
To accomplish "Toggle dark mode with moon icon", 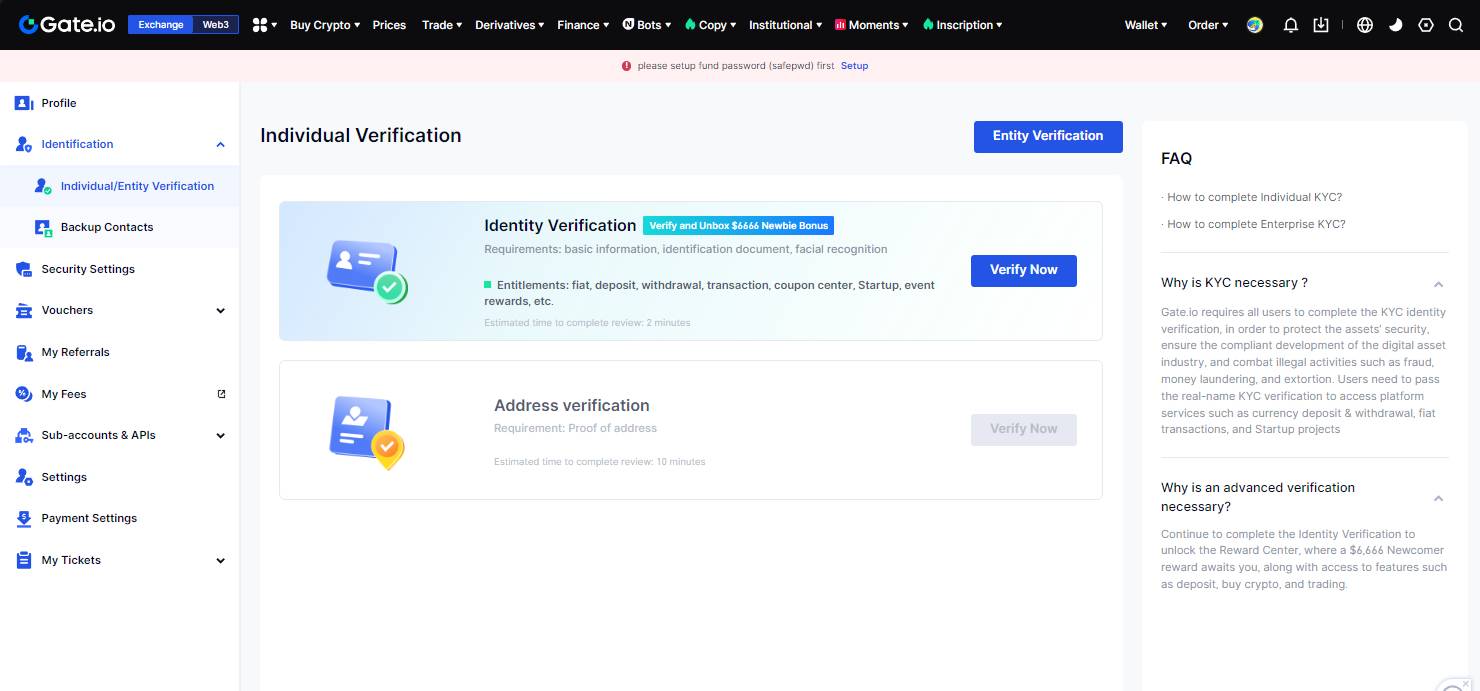I will (x=1396, y=25).
